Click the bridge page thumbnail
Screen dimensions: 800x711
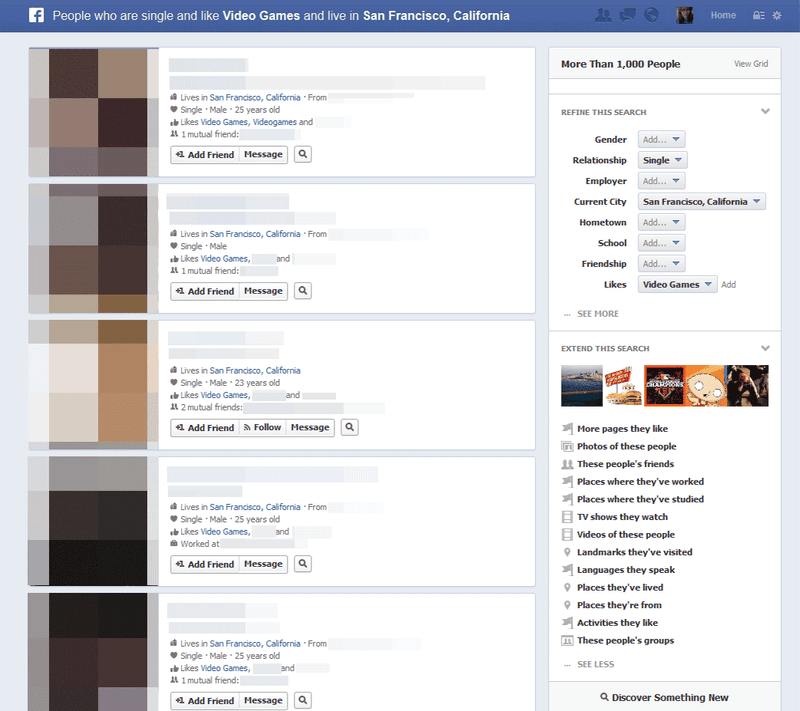[582, 386]
